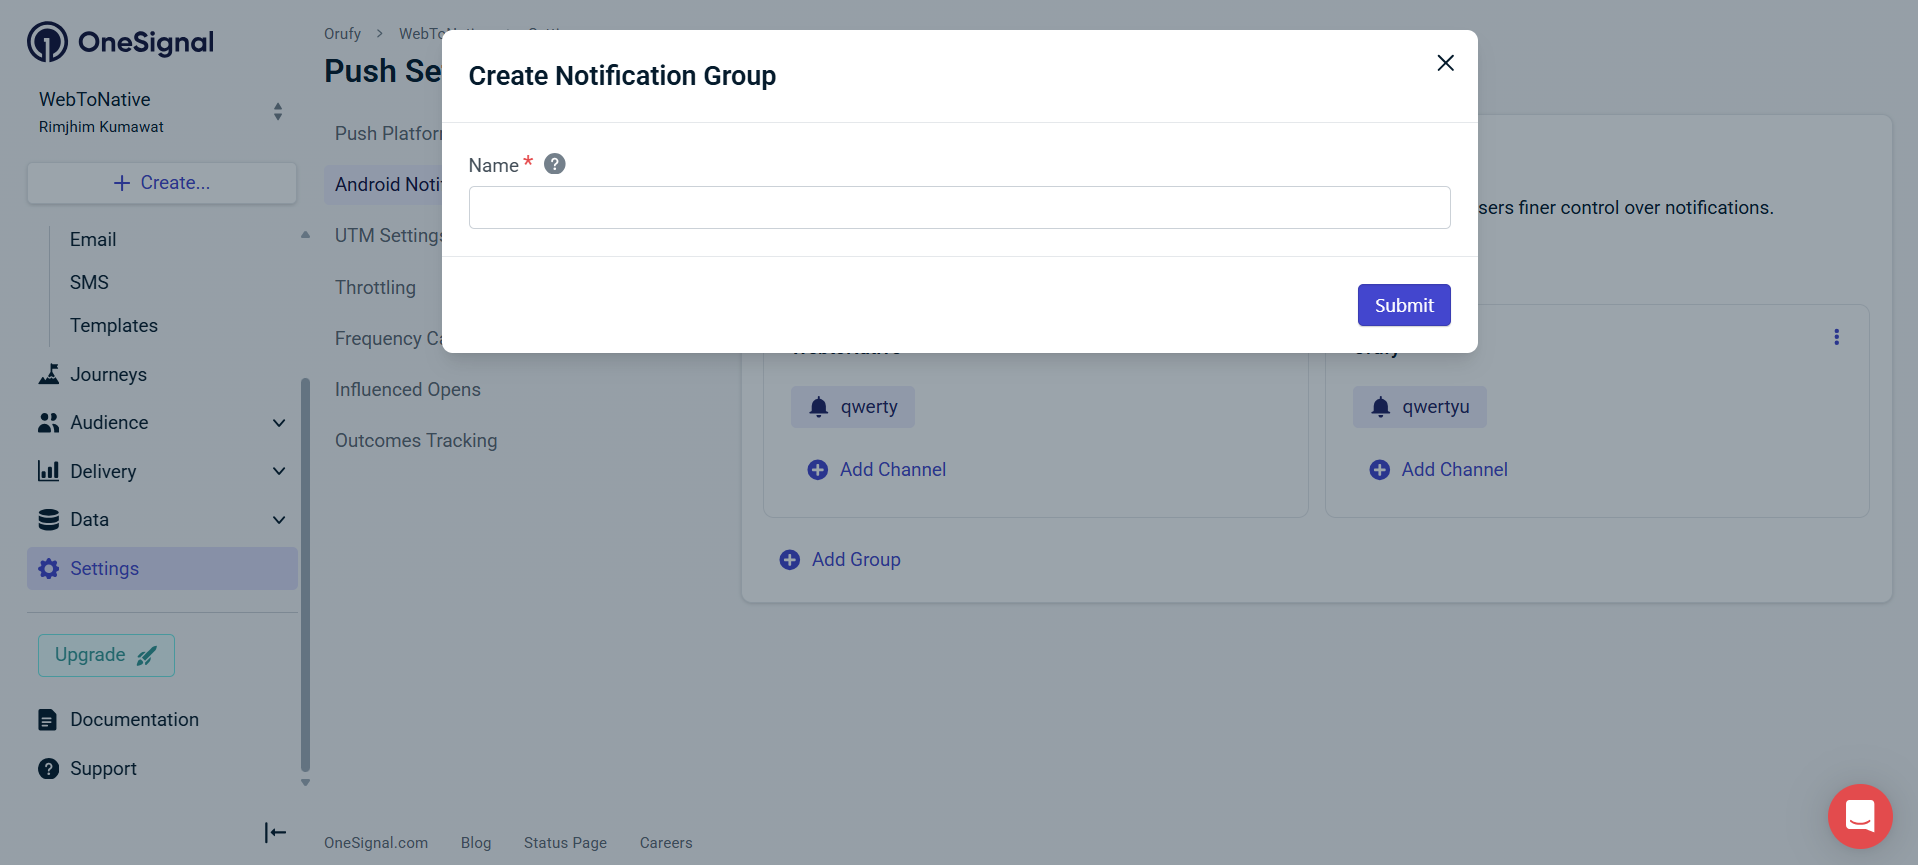This screenshot has height=865, width=1918.
Task: Click the Name help question mark icon
Action: click(x=554, y=164)
